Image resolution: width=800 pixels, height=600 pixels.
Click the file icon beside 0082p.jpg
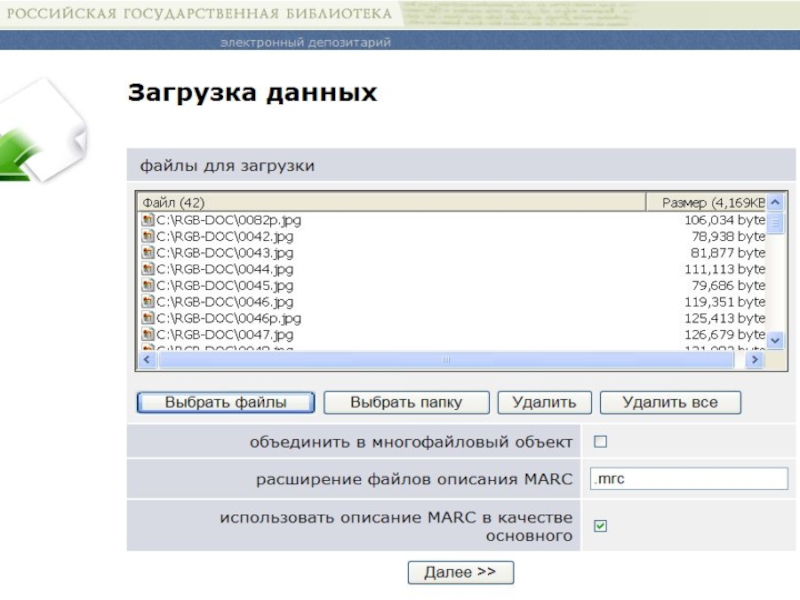[148, 220]
